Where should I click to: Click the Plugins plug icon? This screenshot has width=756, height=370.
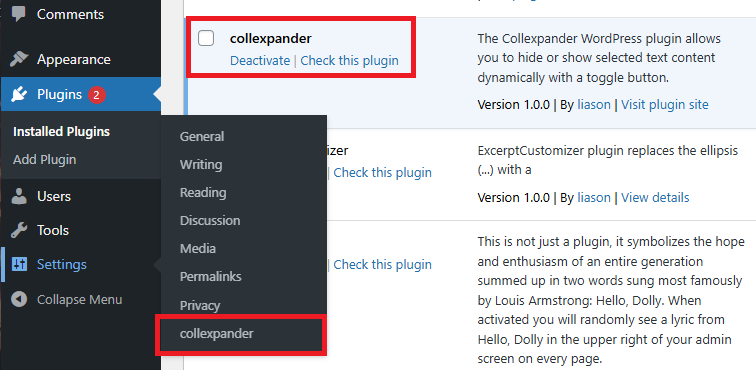[x=19, y=95]
